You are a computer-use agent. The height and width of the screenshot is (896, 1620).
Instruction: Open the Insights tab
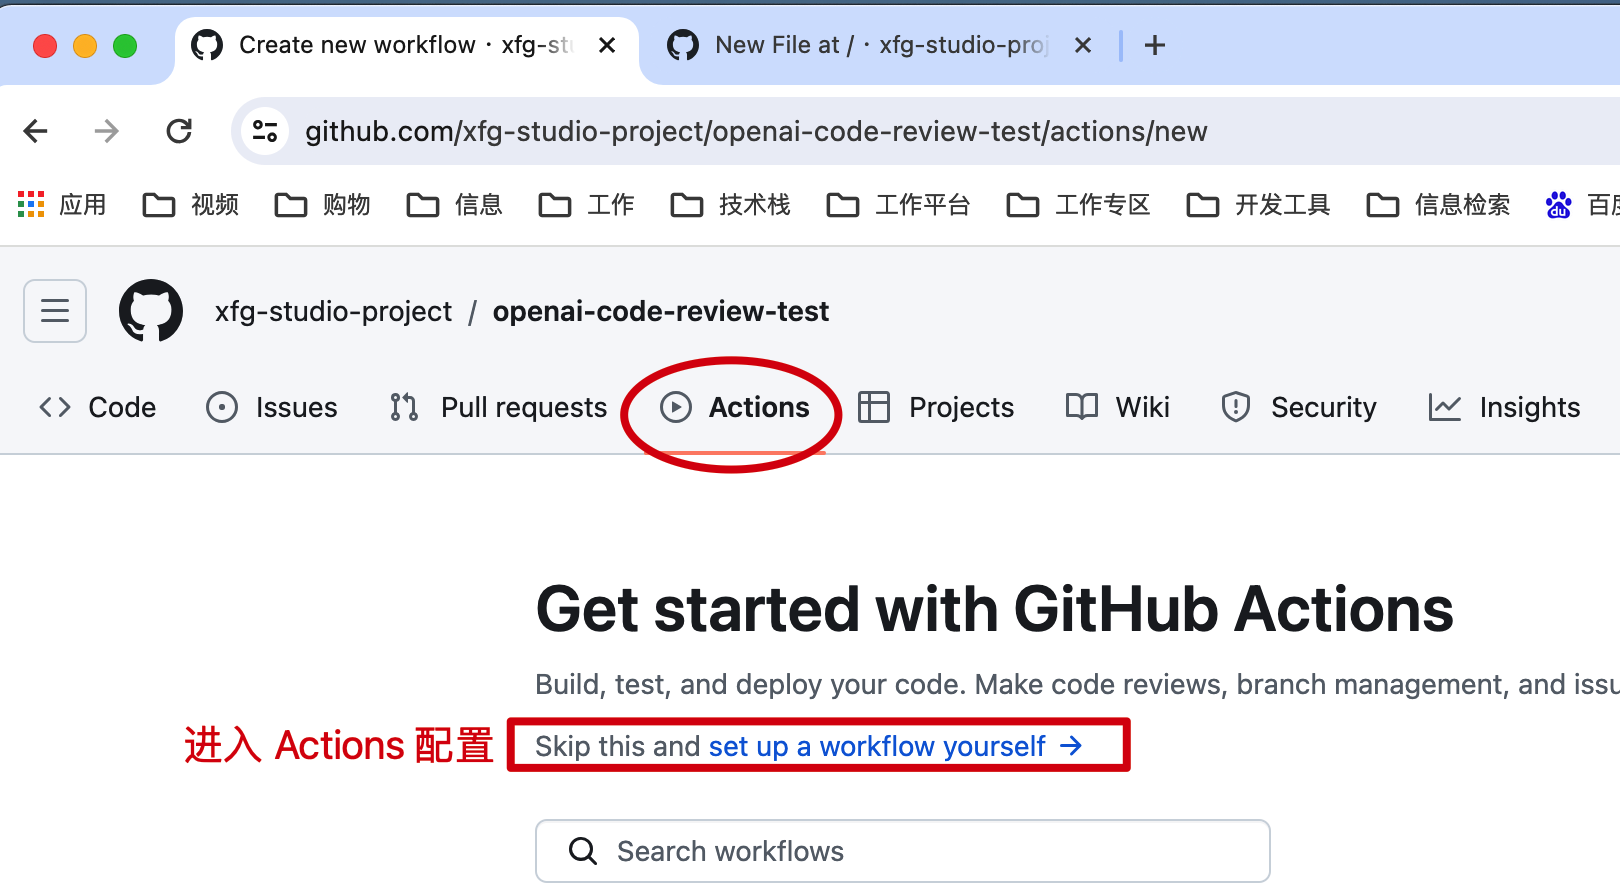(x=1504, y=407)
